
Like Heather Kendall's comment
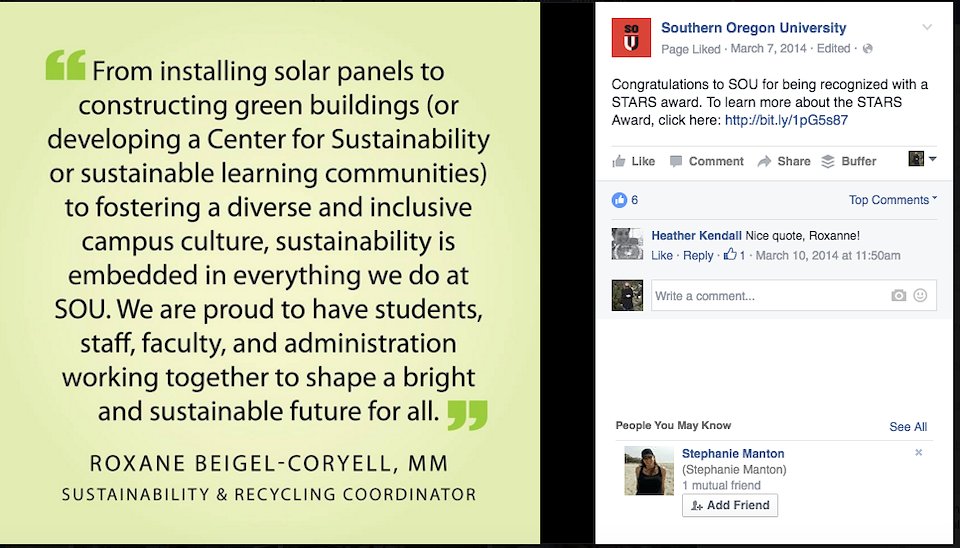(662, 255)
